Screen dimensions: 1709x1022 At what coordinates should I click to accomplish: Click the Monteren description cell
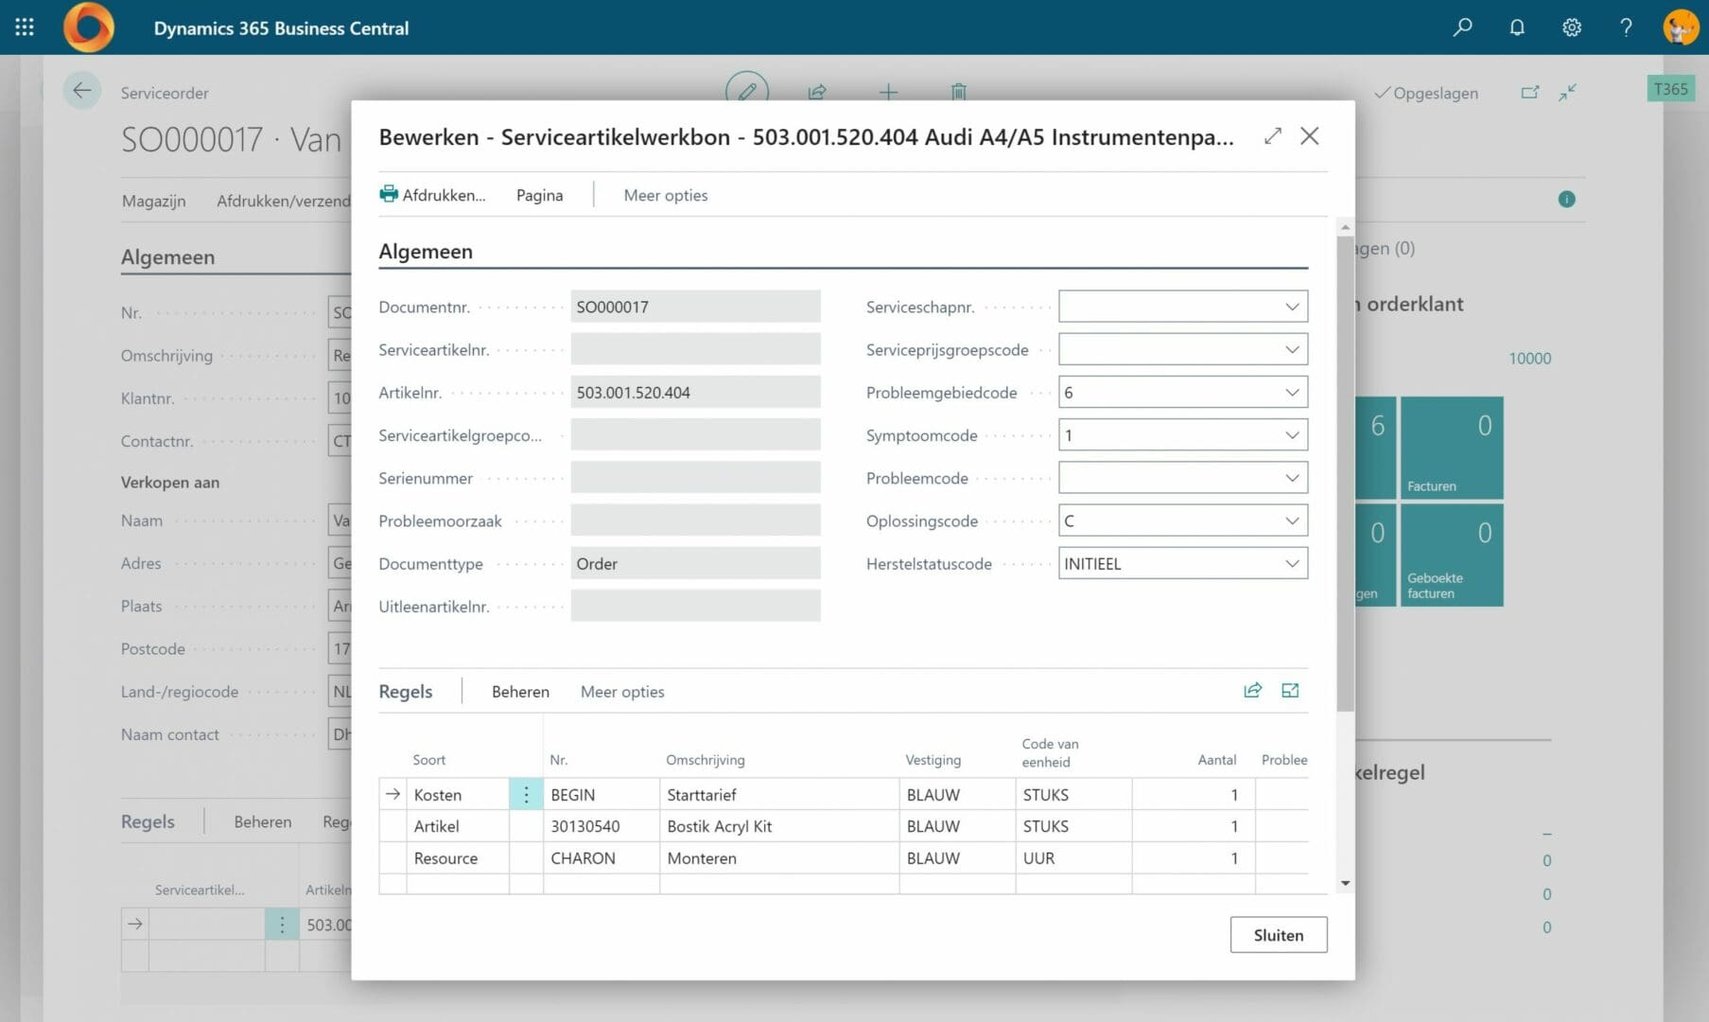coord(779,858)
